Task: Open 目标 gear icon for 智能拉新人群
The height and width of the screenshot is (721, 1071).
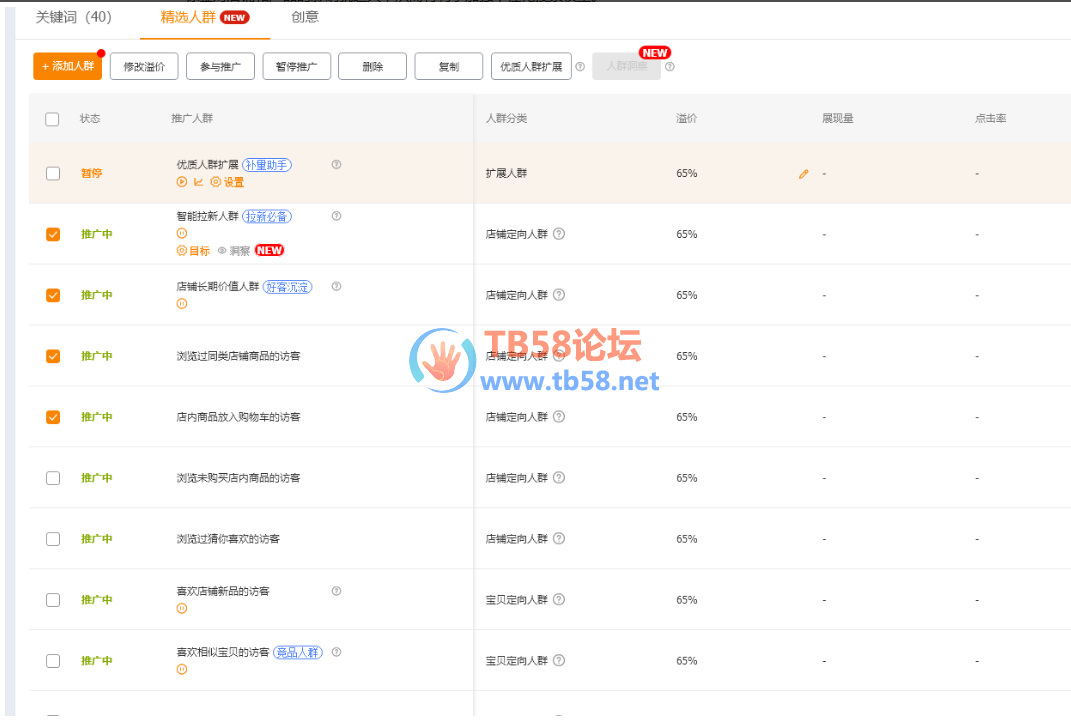Action: pos(182,251)
